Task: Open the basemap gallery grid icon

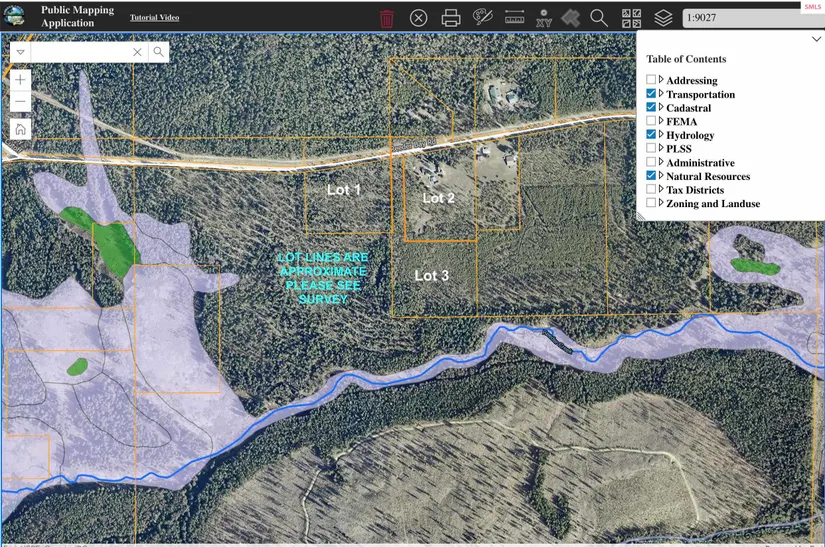Action: pyautogui.click(x=631, y=18)
